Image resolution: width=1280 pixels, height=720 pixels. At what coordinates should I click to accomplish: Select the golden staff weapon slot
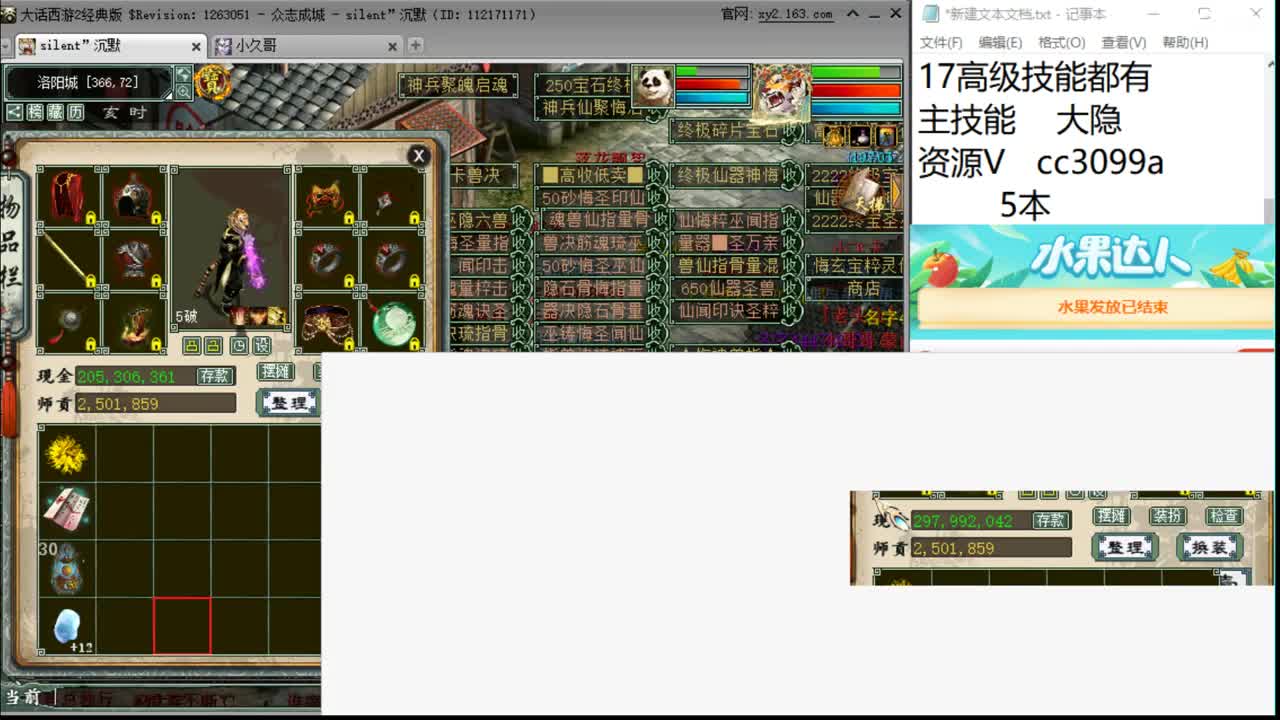click(68, 260)
